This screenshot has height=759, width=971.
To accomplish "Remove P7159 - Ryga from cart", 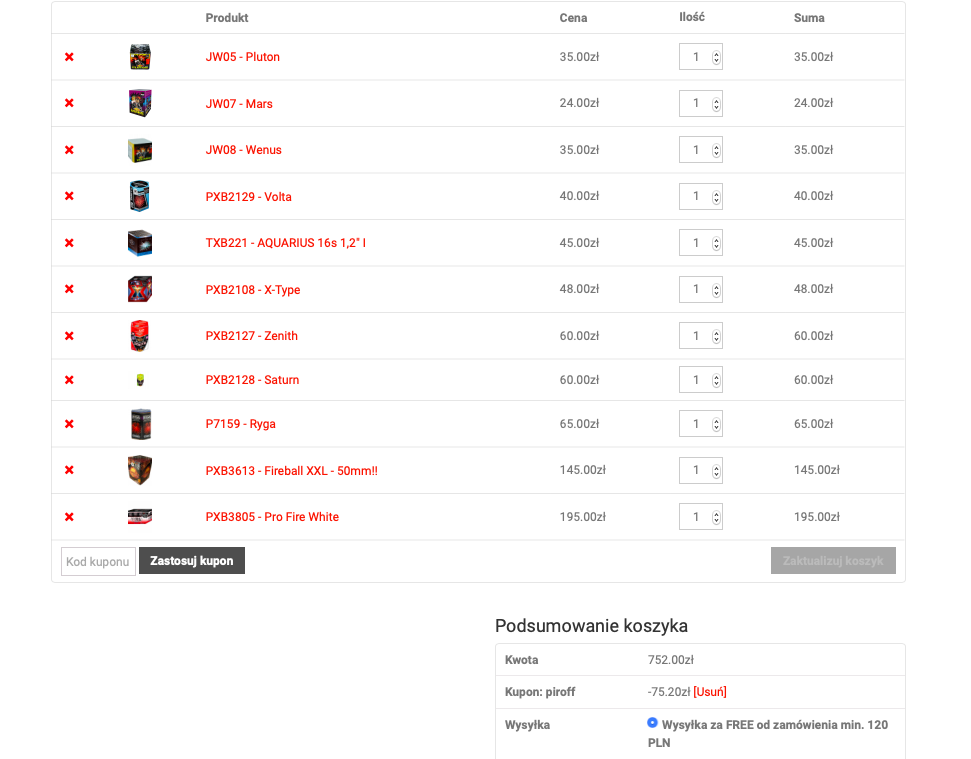I will [x=69, y=424].
